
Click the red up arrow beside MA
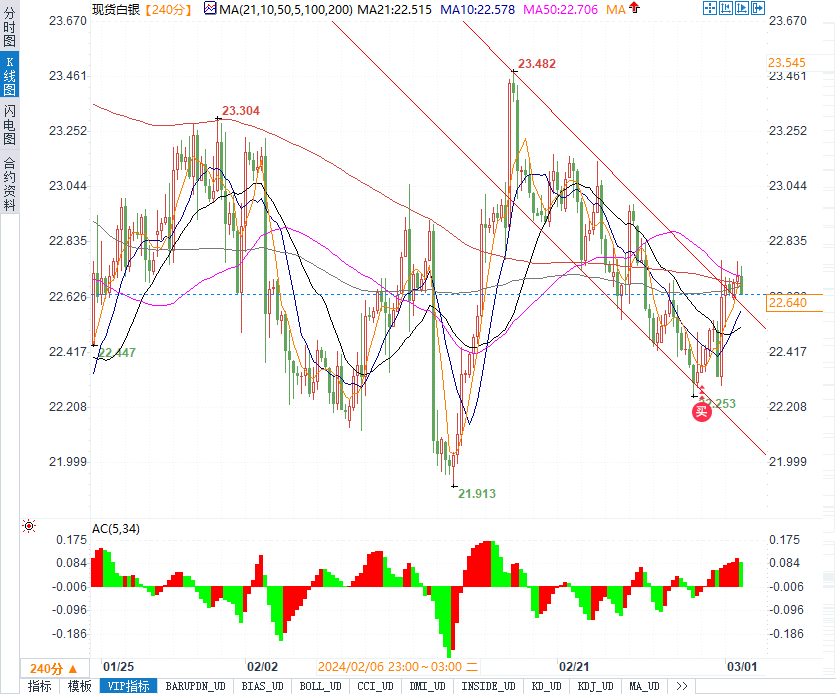click(636, 9)
